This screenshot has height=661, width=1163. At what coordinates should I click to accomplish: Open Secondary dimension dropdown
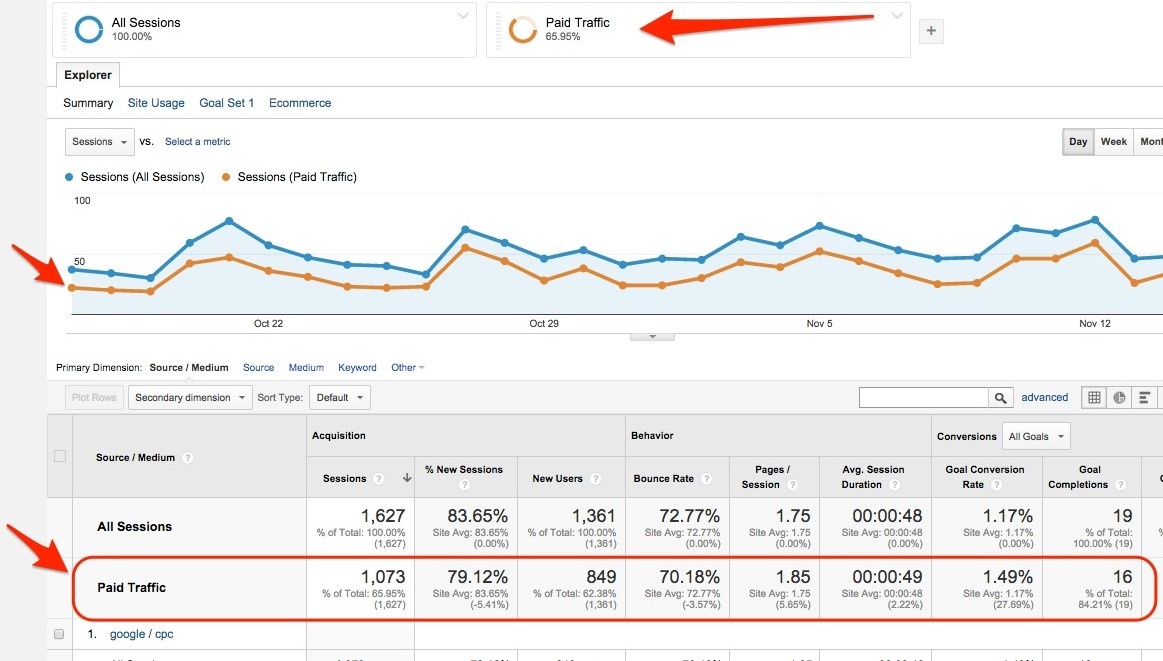click(x=190, y=398)
